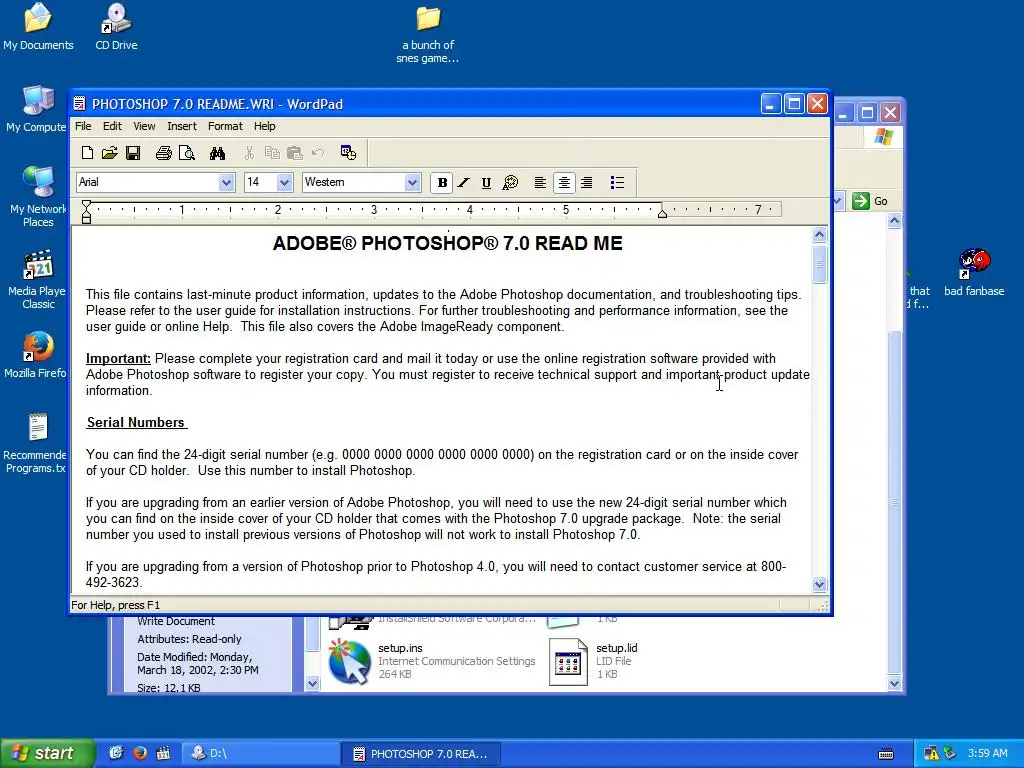Launch Media Player Classic from Quick Launch
The image size is (1024, 768).
click(x=163, y=753)
